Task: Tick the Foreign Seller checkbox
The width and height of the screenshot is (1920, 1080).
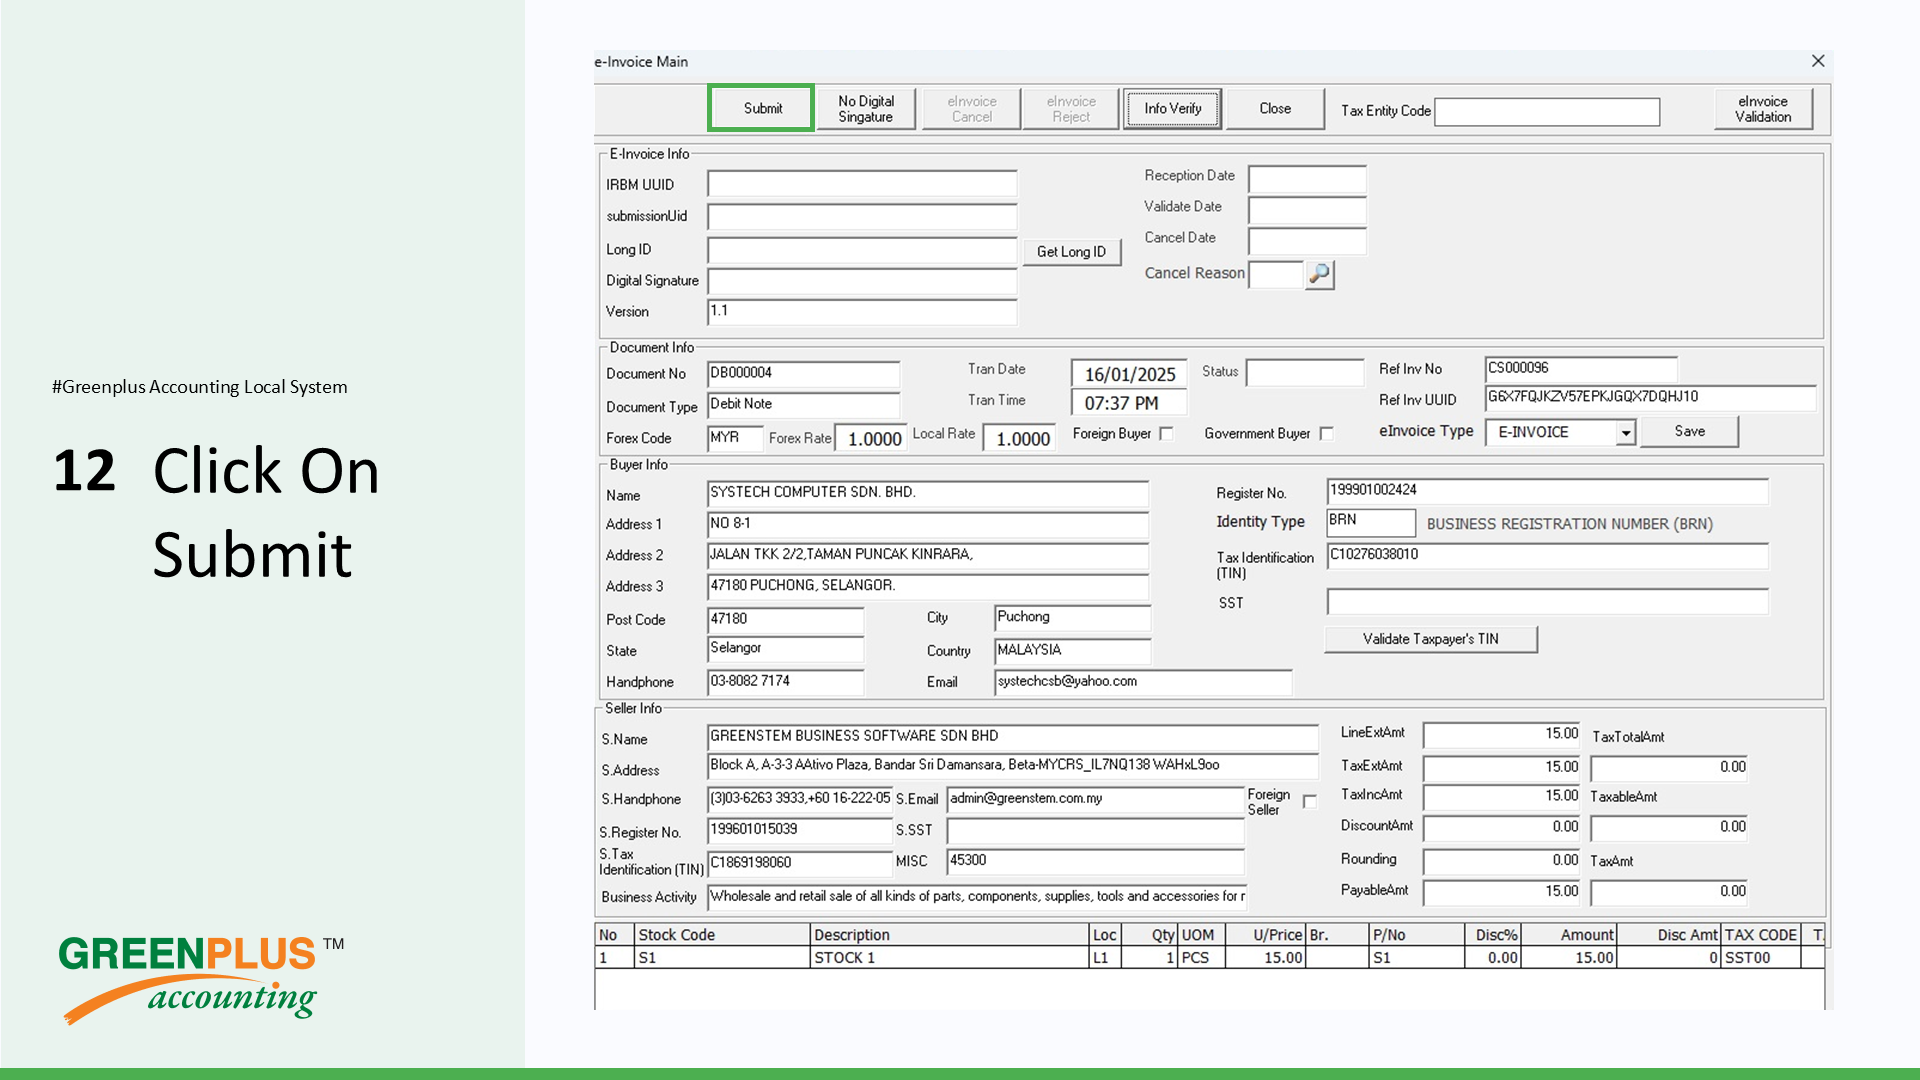Action: 1310,801
